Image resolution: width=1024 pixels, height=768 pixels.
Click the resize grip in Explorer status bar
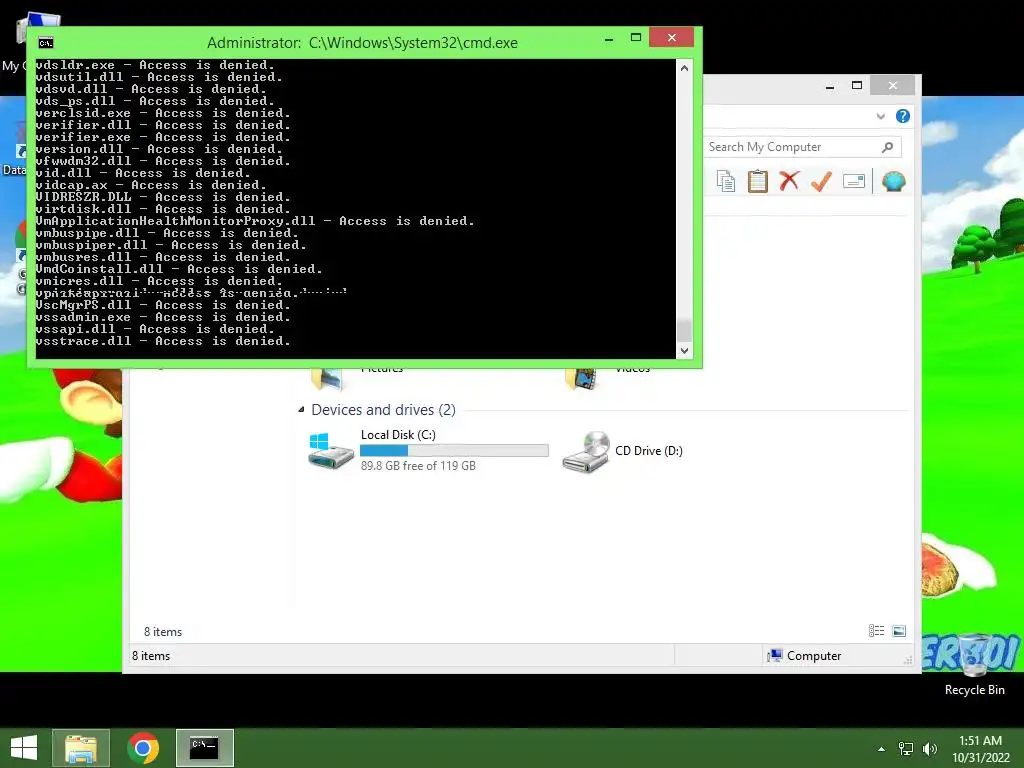(908, 660)
